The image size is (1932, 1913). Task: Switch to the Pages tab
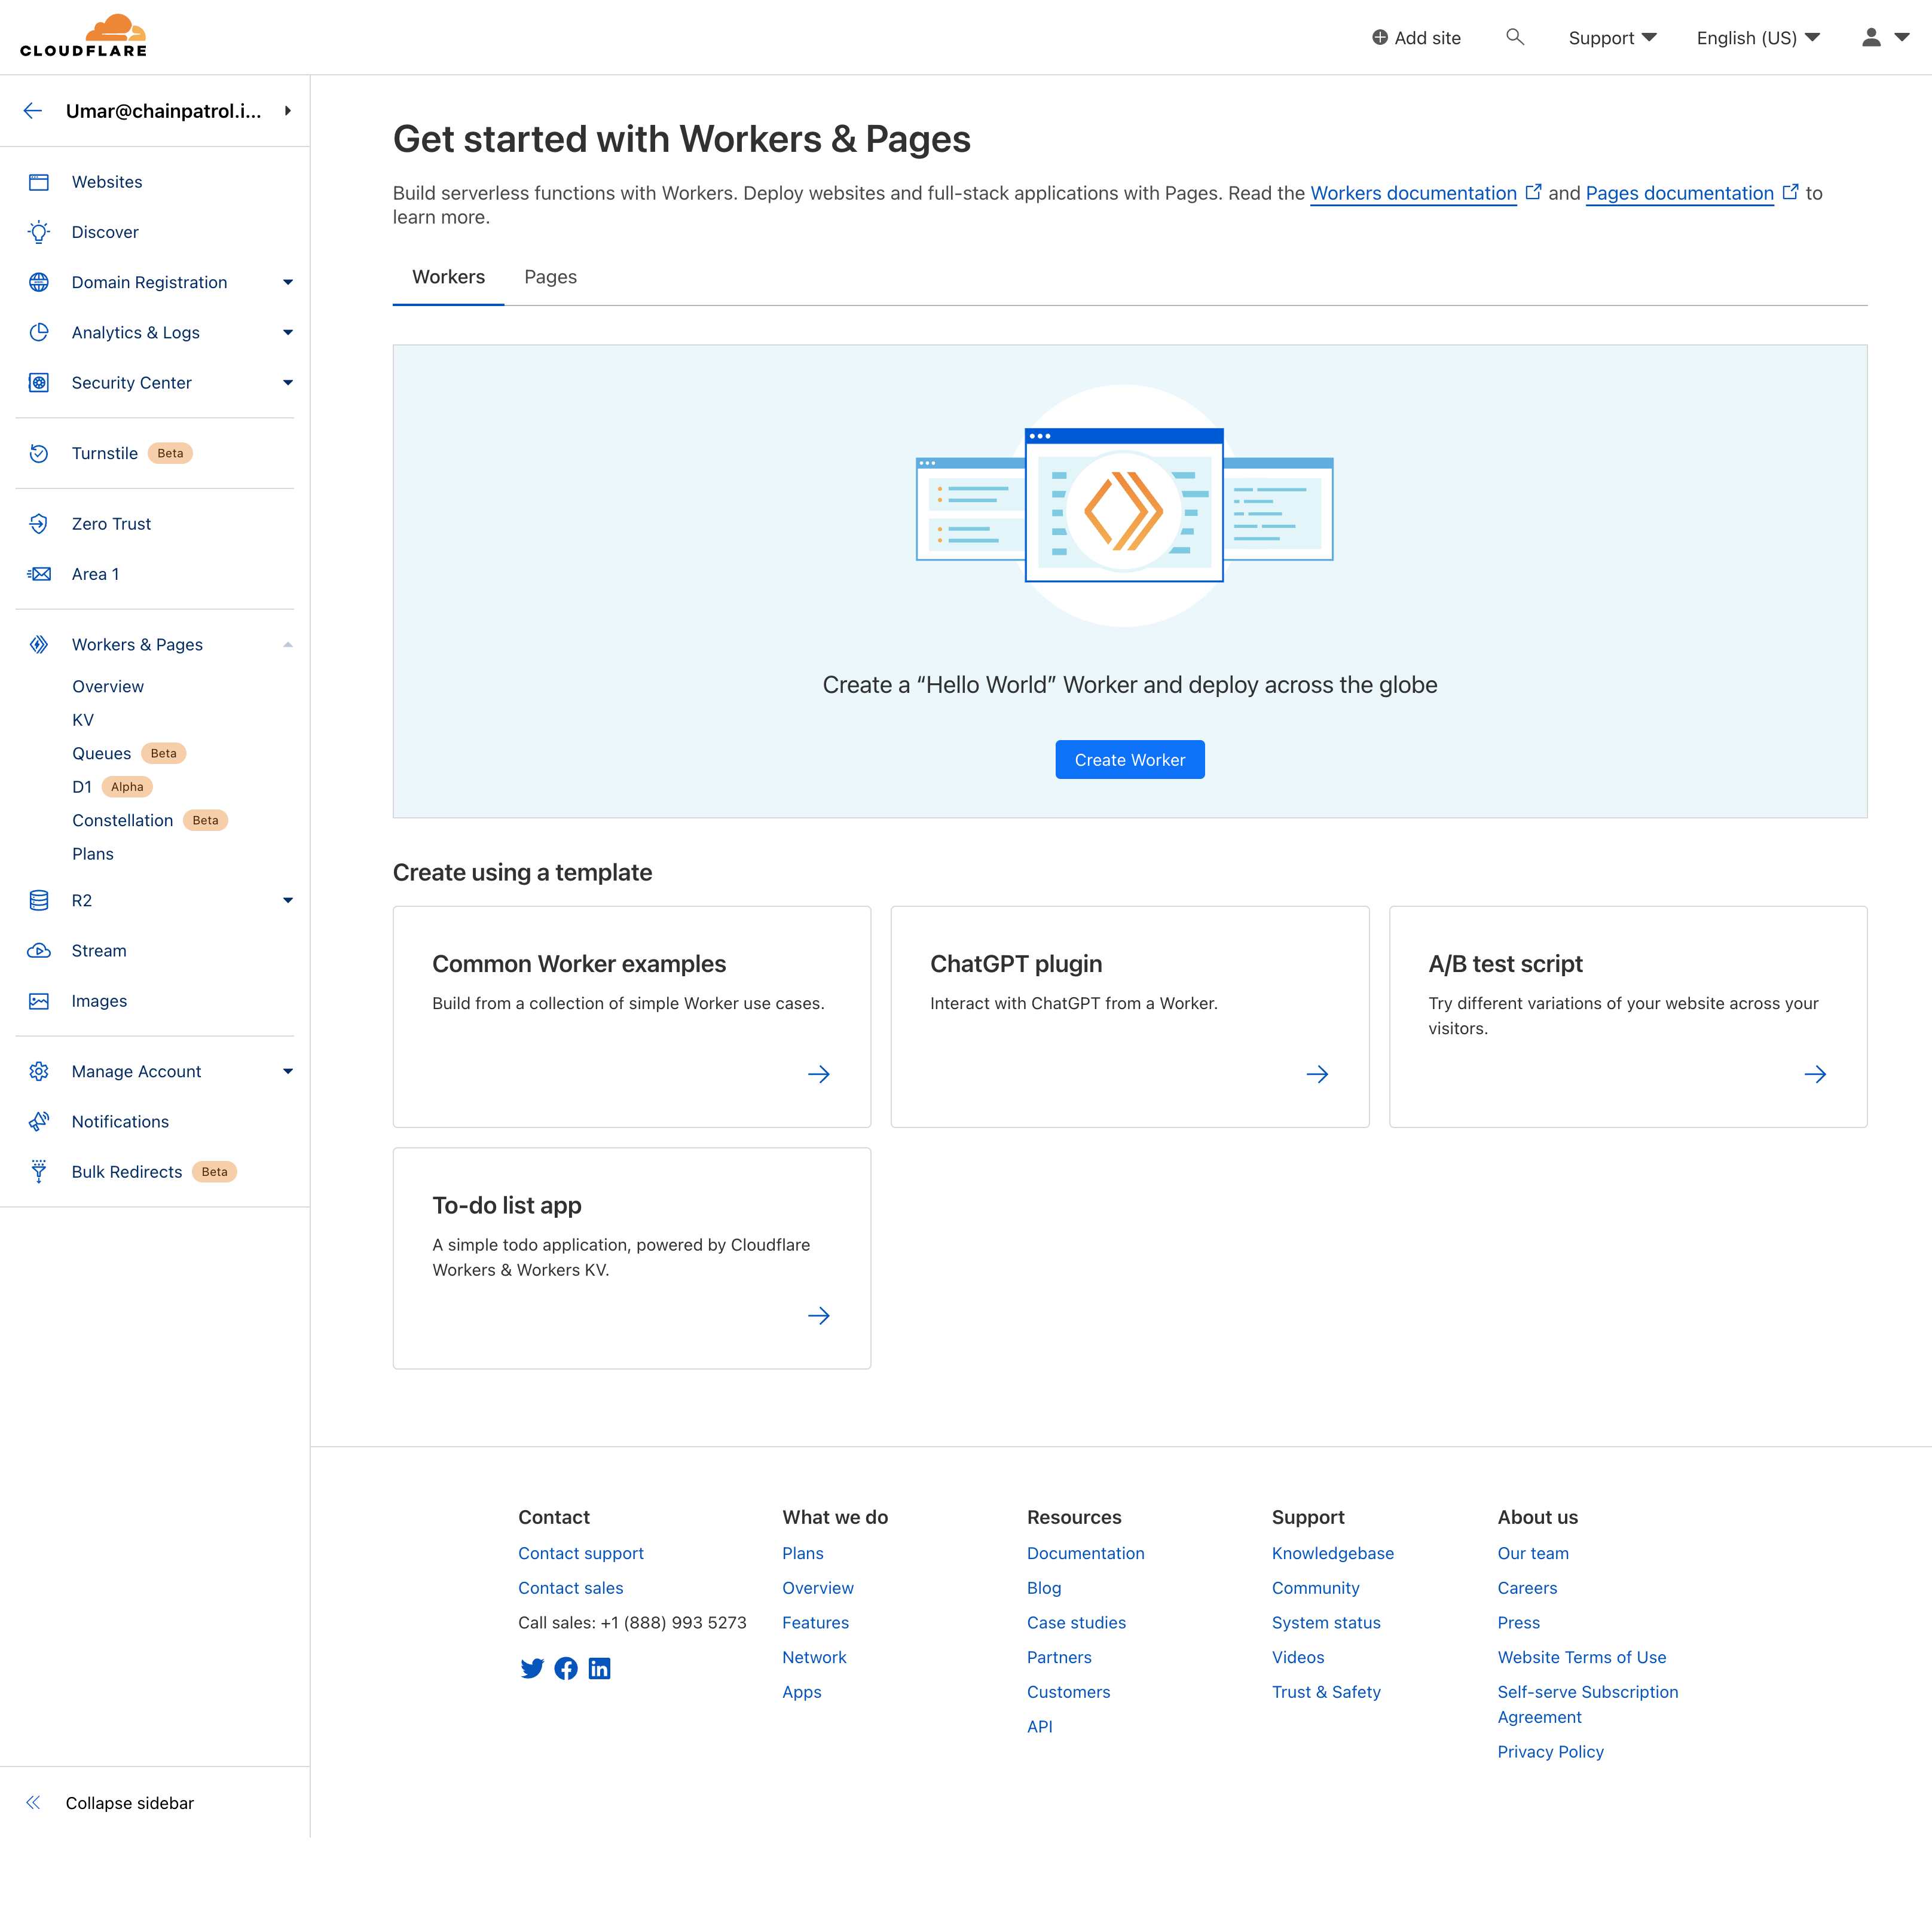tap(550, 277)
